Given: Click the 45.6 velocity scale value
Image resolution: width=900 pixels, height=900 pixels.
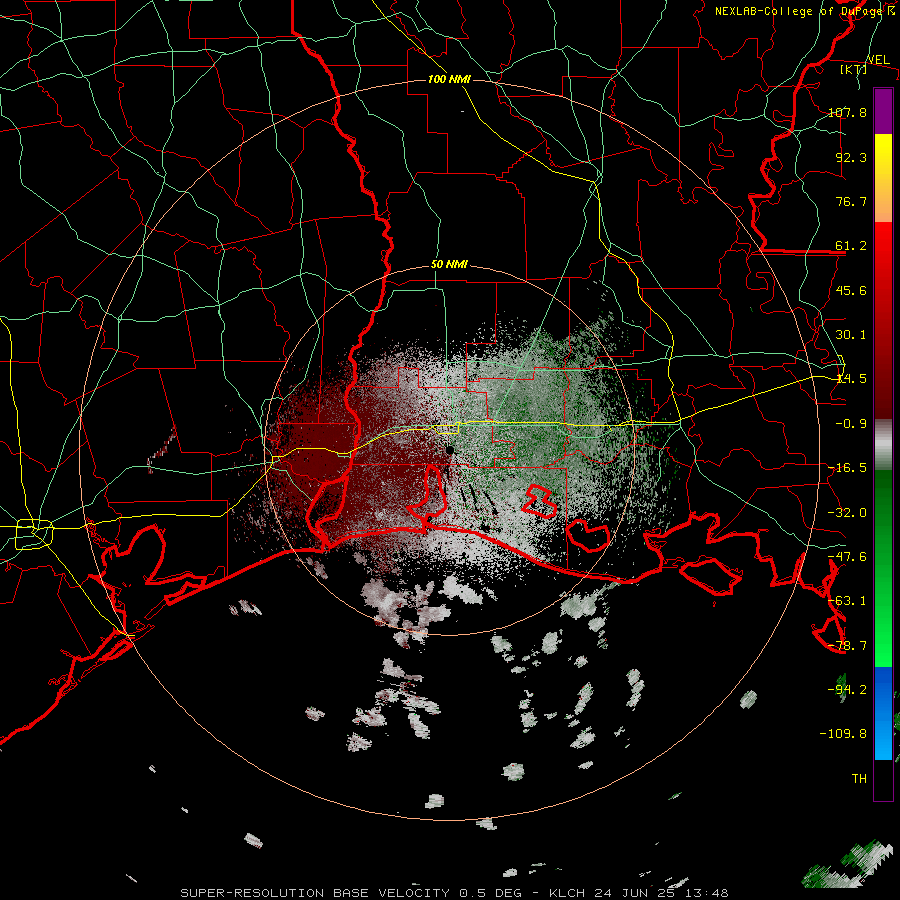Looking at the screenshot, I should pyautogui.click(x=851, y=290).
